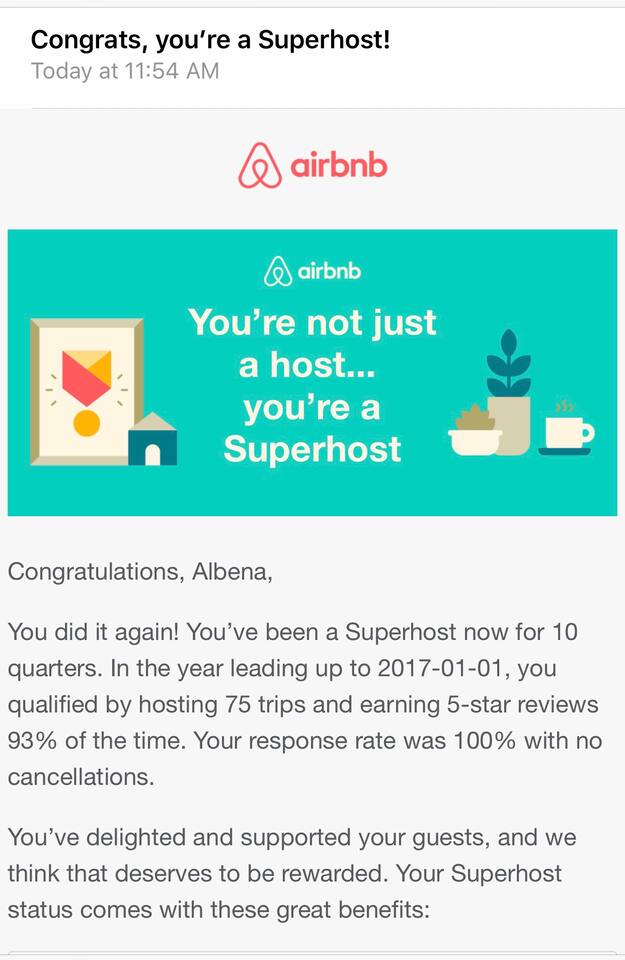Click the white Airbnb logo inside the banner
Viewport: 625px width, 960px height.
312,271
